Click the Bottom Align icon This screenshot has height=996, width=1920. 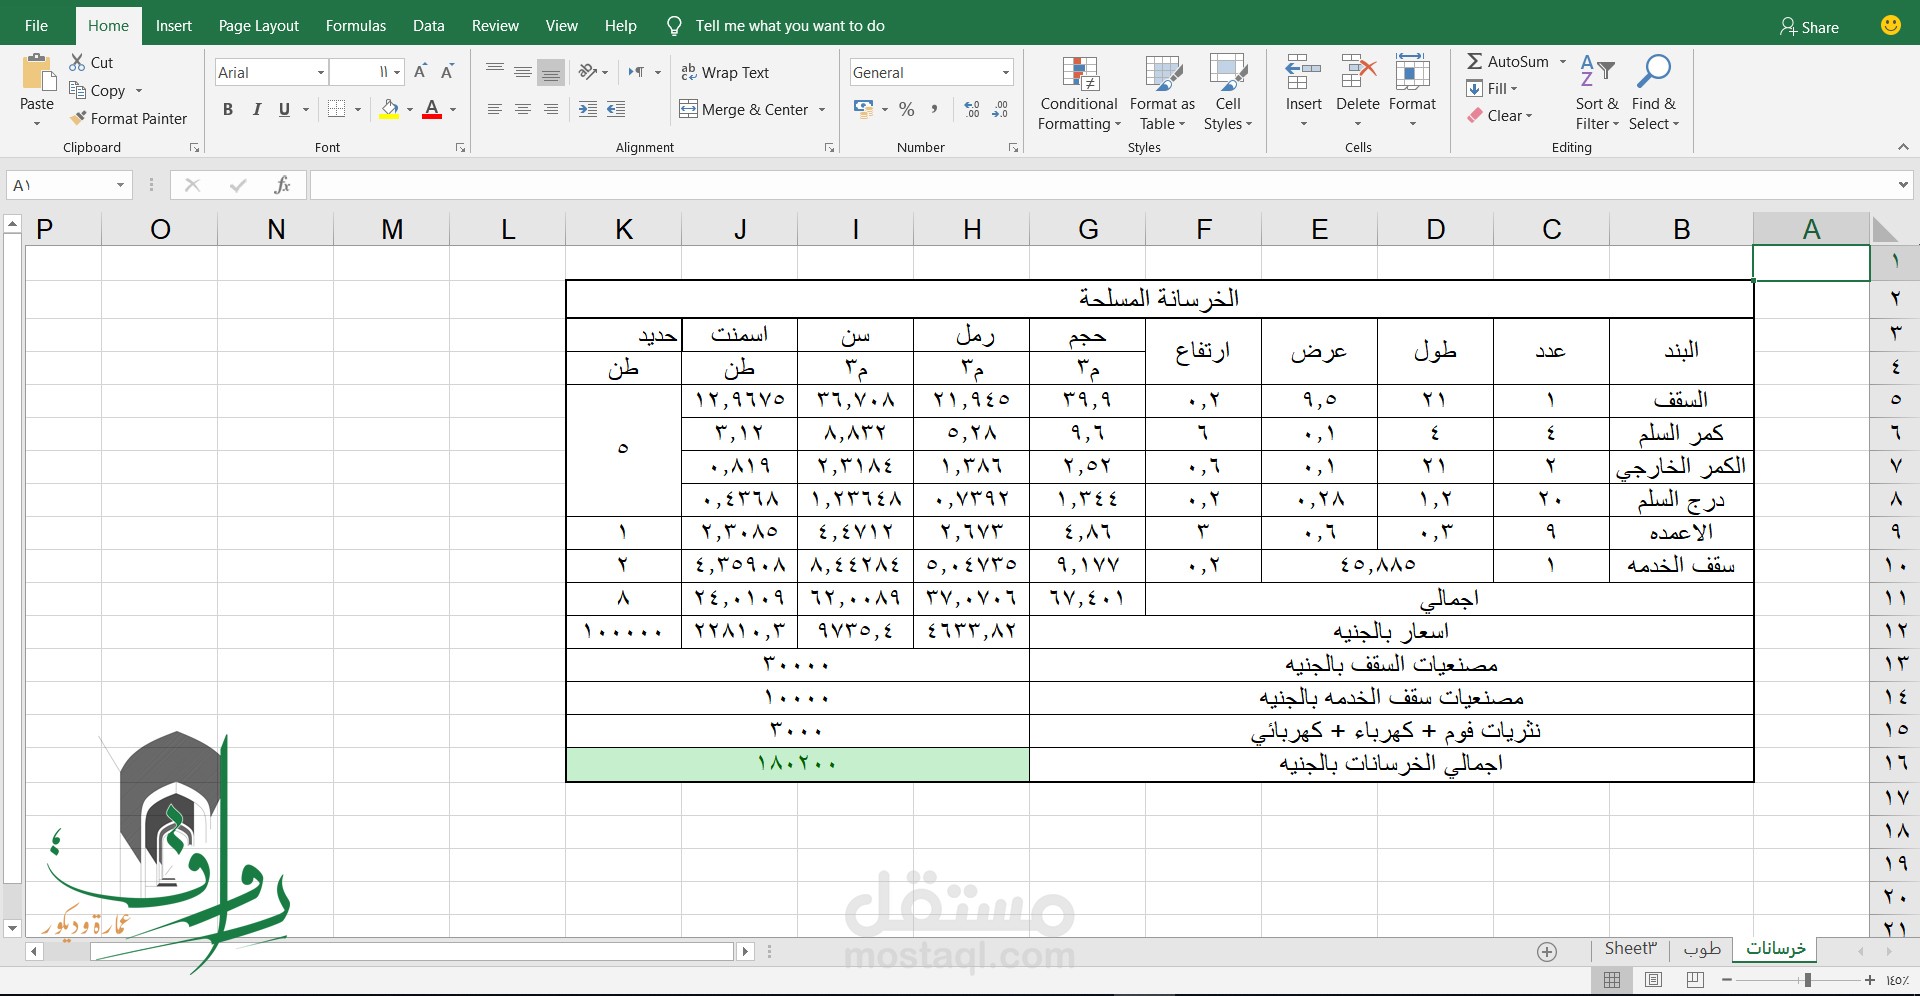(x=550, y=72)
